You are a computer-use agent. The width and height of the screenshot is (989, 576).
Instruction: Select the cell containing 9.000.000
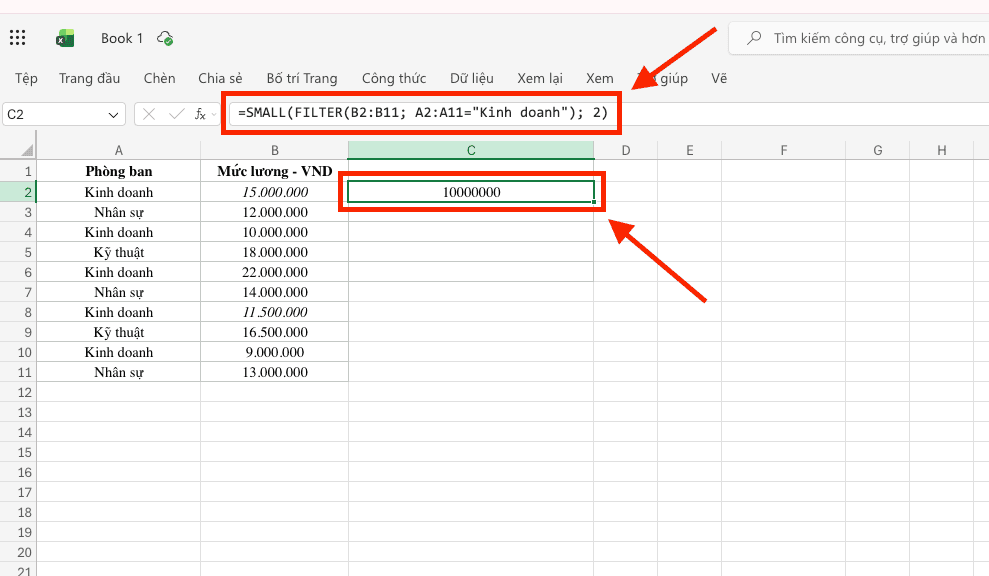point(274,352)
